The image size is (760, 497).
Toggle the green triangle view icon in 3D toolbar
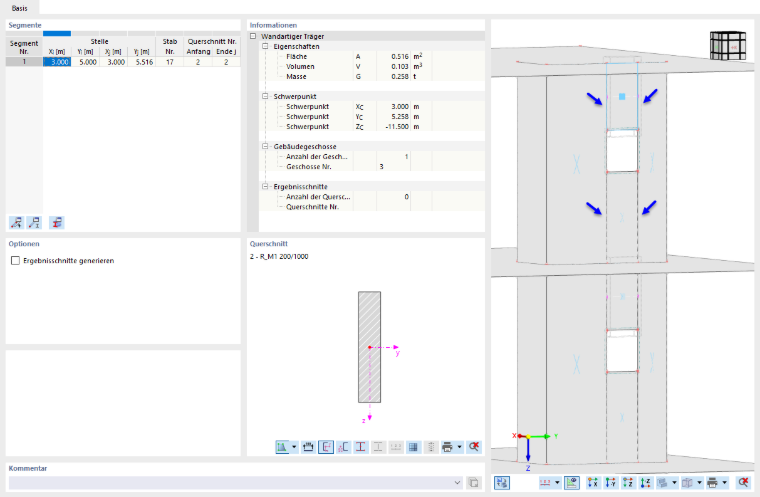572,482
